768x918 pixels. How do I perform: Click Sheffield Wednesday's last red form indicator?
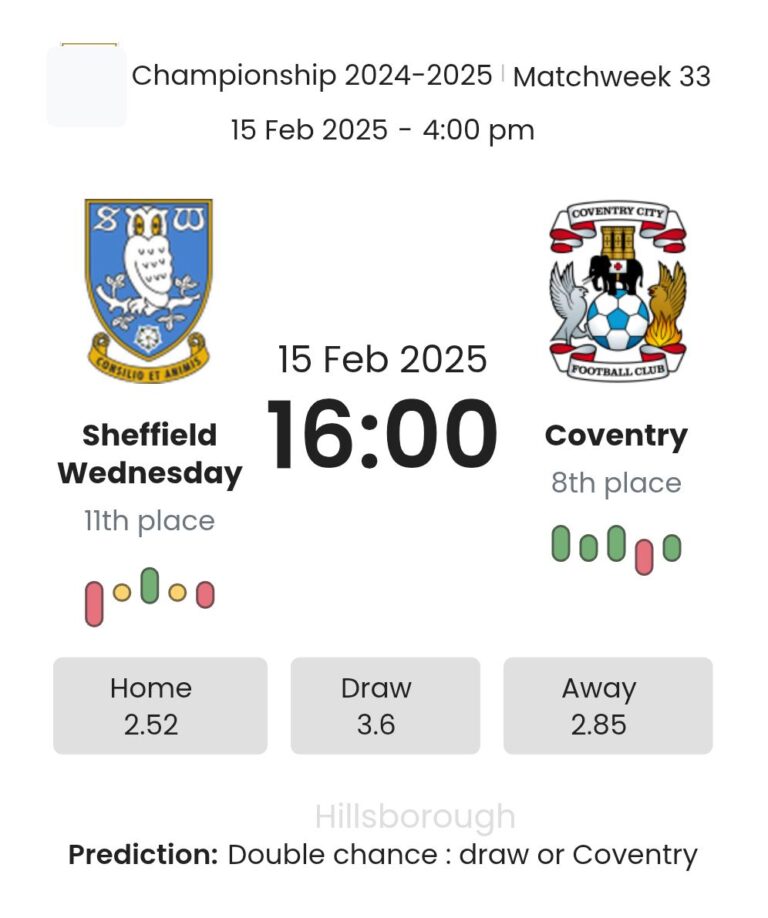[205, 595]
